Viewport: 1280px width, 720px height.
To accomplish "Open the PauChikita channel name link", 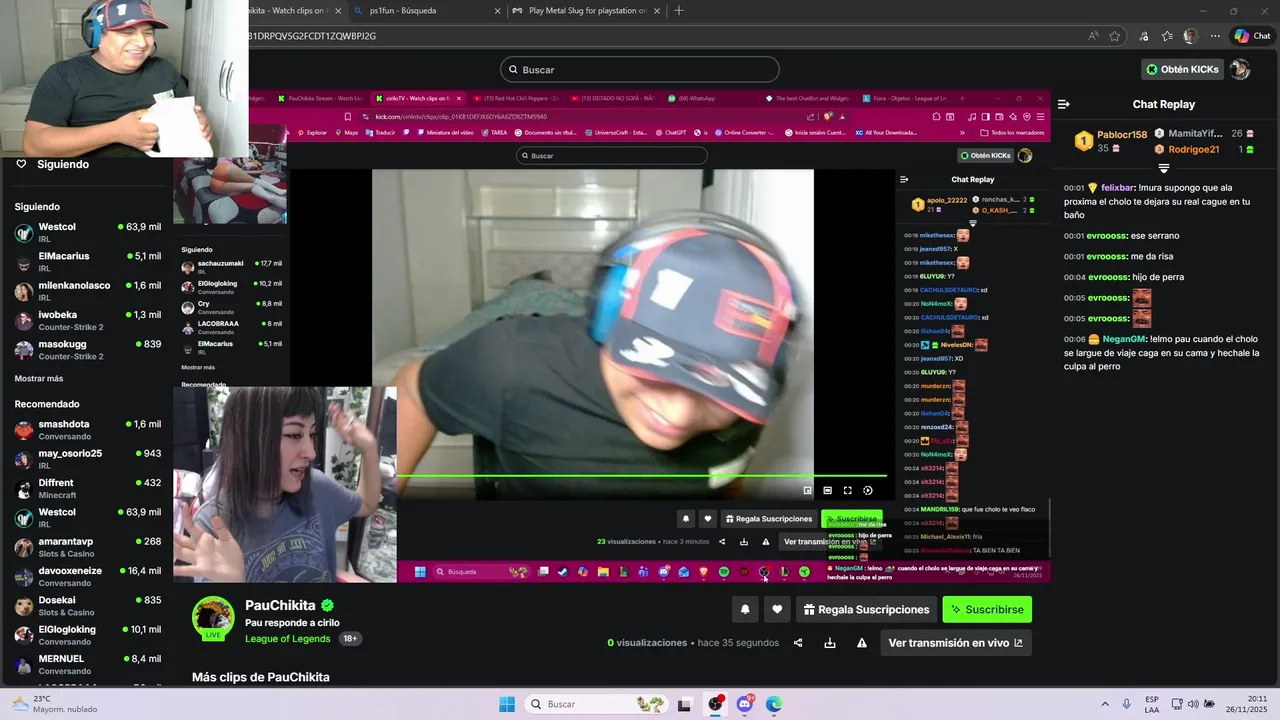I will tap(280, 605).
